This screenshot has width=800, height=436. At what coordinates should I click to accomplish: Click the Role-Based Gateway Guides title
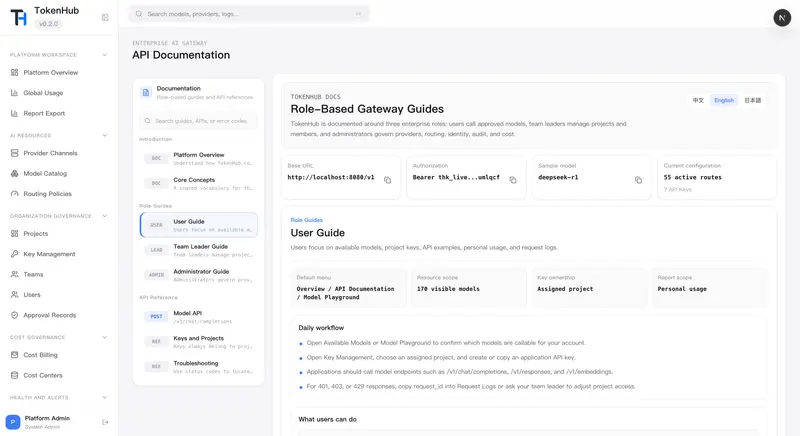[x=367, y=109]
